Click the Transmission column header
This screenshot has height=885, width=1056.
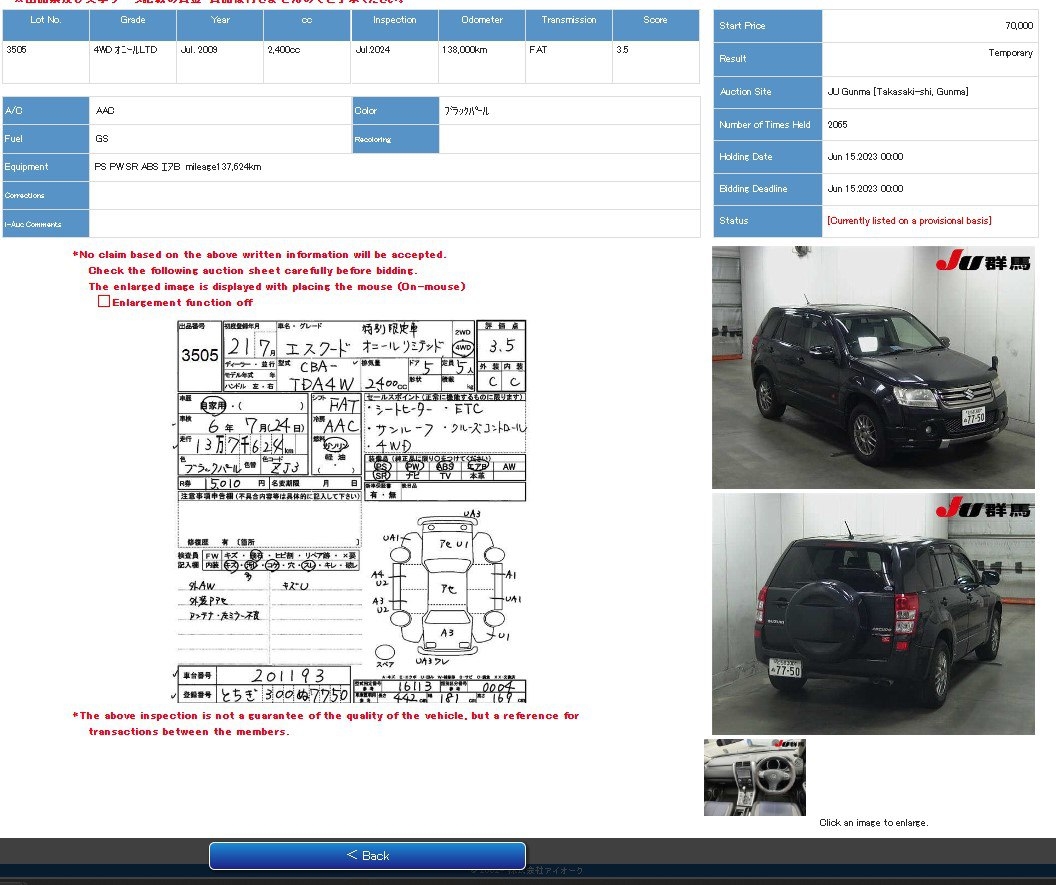point(569,20)
